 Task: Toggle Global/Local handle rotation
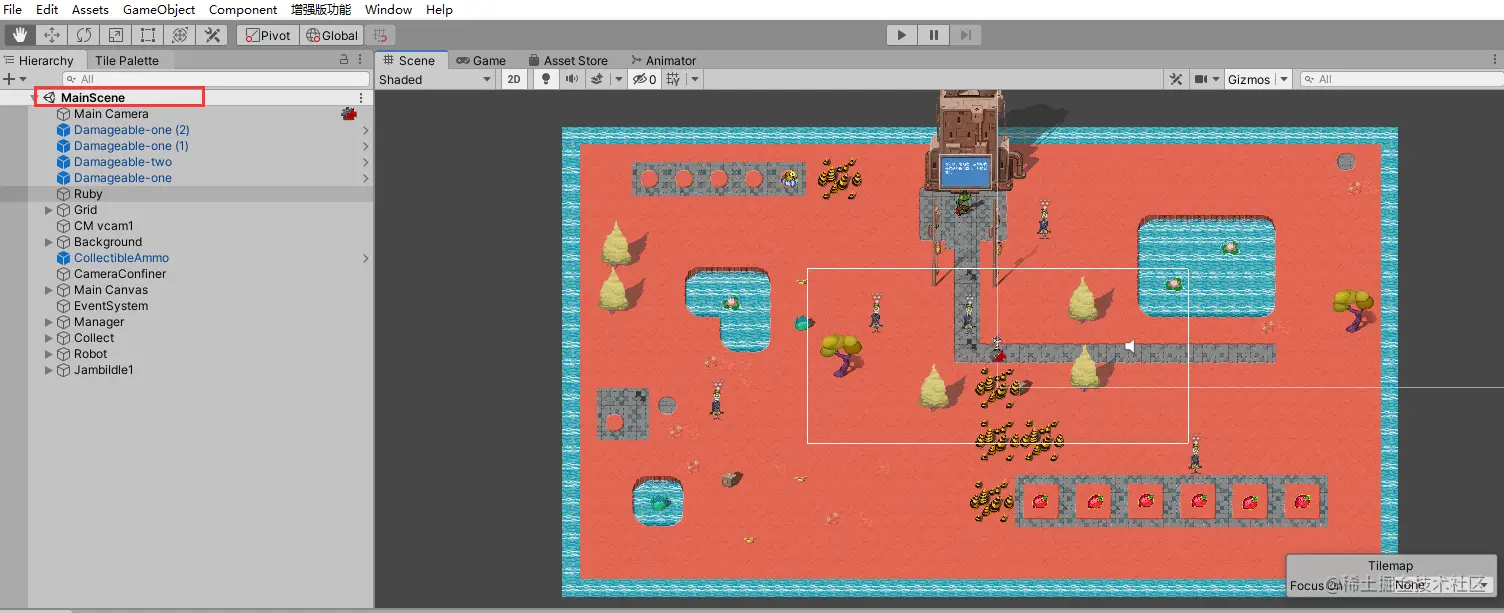coord(331,35)
